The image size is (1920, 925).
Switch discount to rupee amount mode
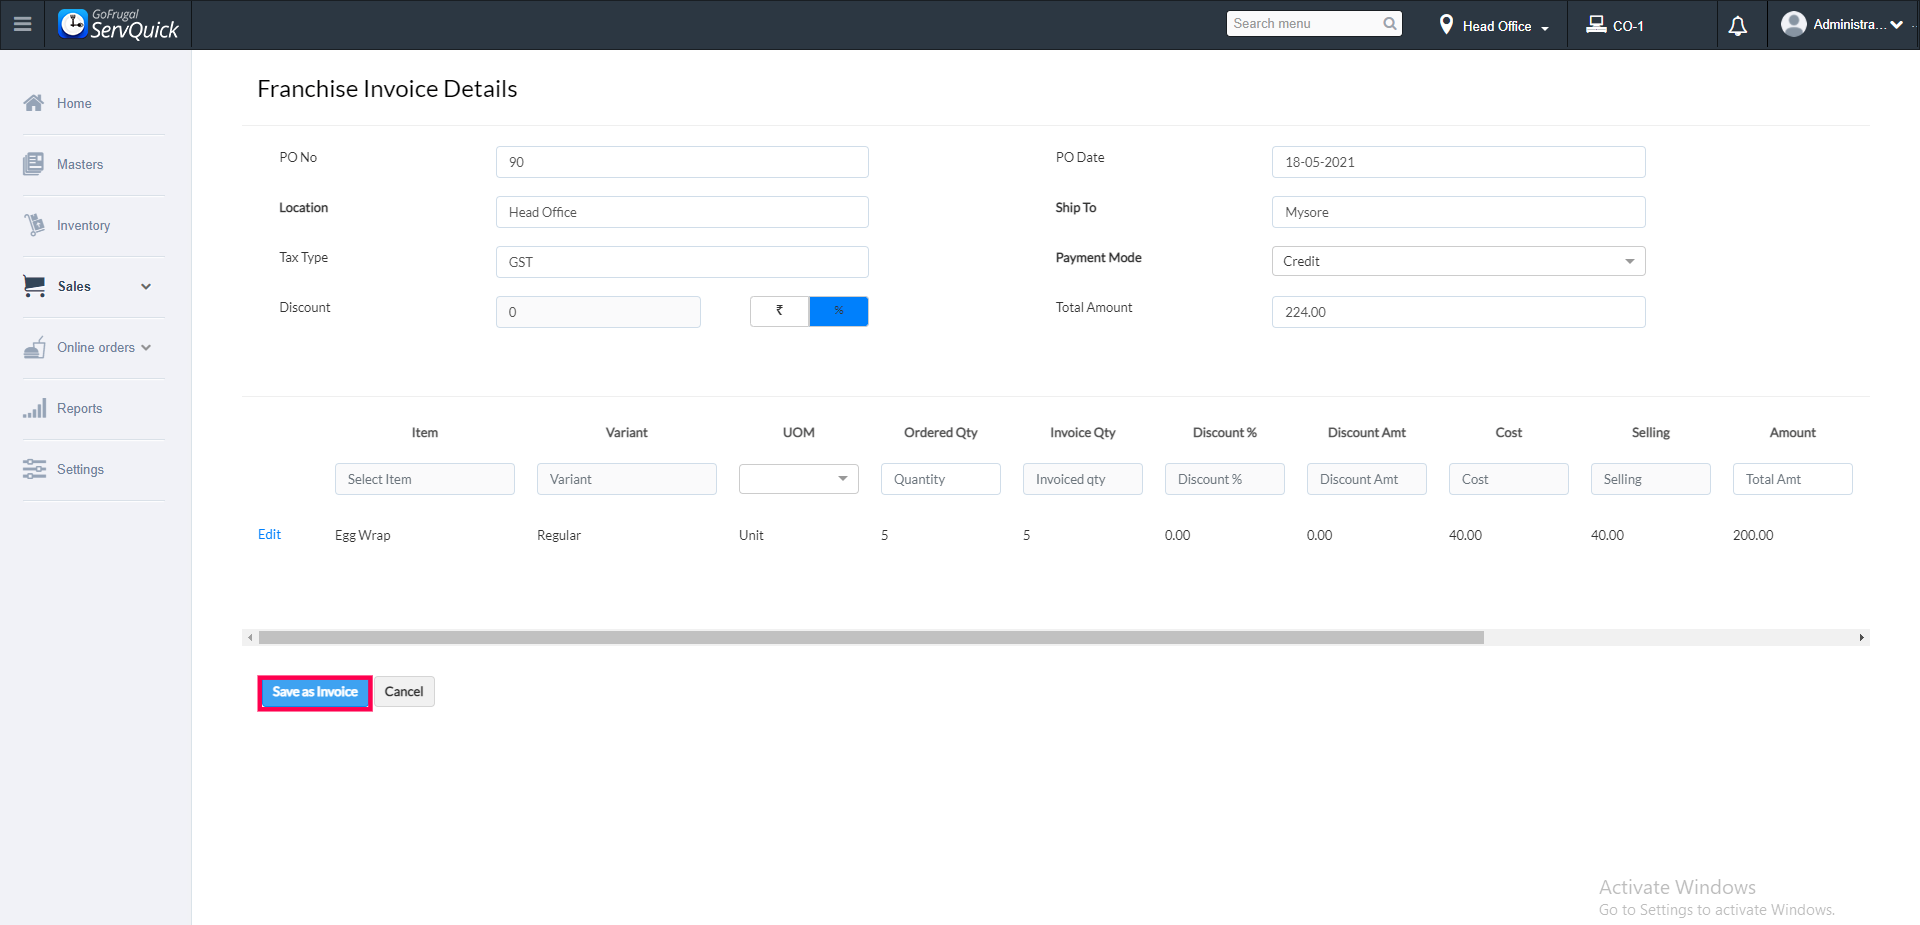tap(779, 311)
